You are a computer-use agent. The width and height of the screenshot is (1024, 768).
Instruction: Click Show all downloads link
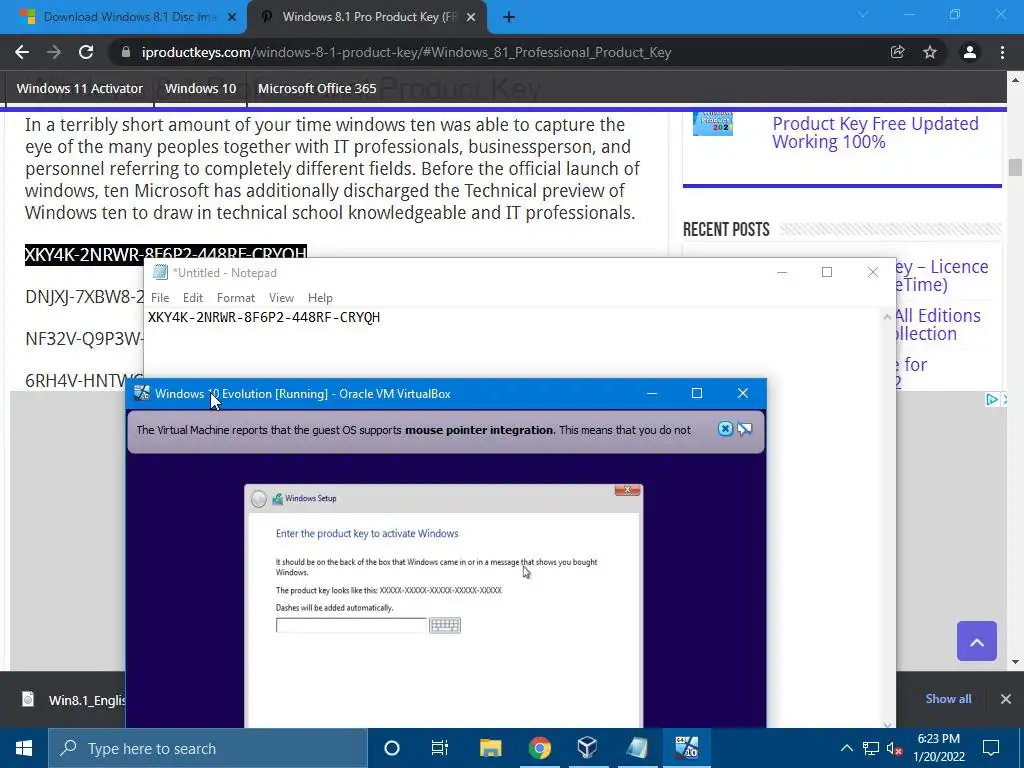(948, 699)
